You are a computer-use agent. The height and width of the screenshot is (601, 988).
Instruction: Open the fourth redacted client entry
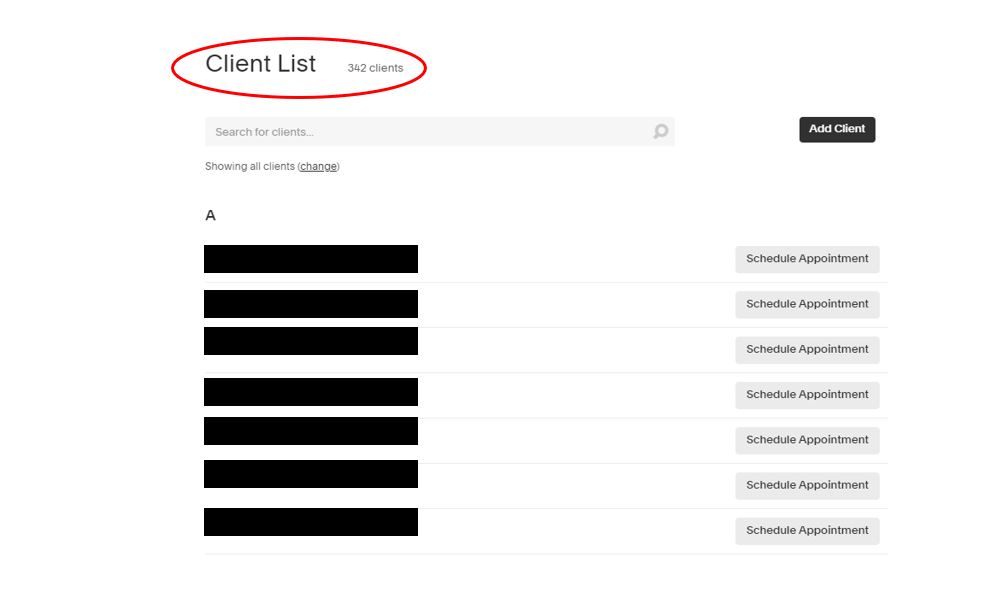click(311, 392)
